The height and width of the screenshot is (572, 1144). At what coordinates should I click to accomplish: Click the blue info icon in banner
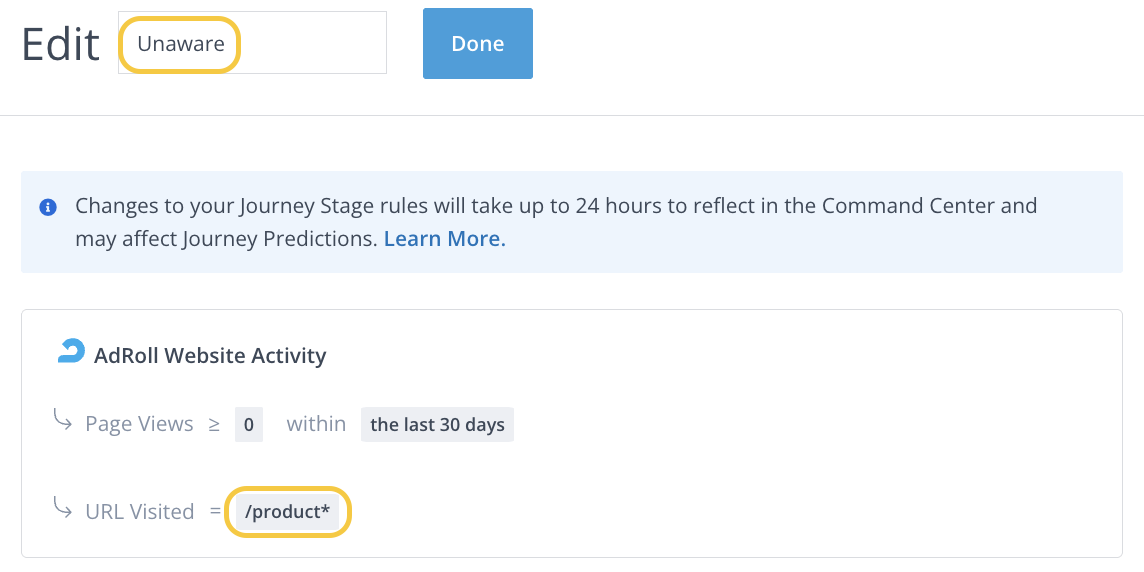(47, 207)
